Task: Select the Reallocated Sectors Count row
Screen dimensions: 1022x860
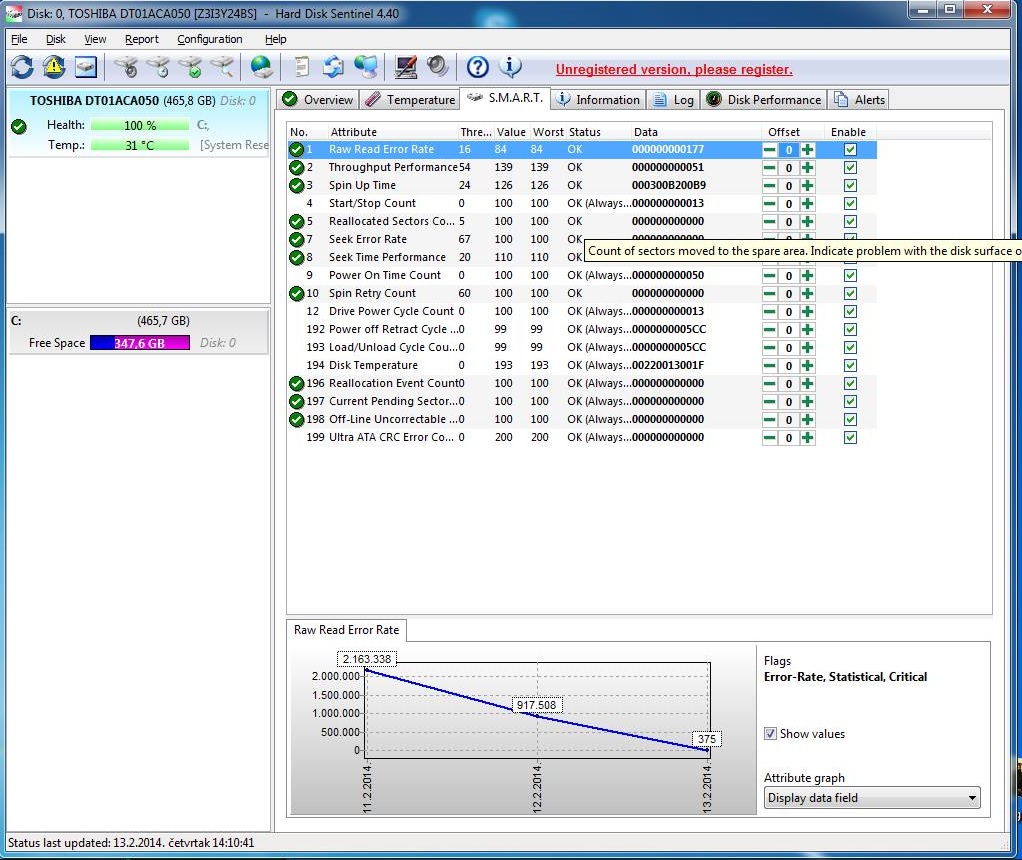Action: pos(391,221)
